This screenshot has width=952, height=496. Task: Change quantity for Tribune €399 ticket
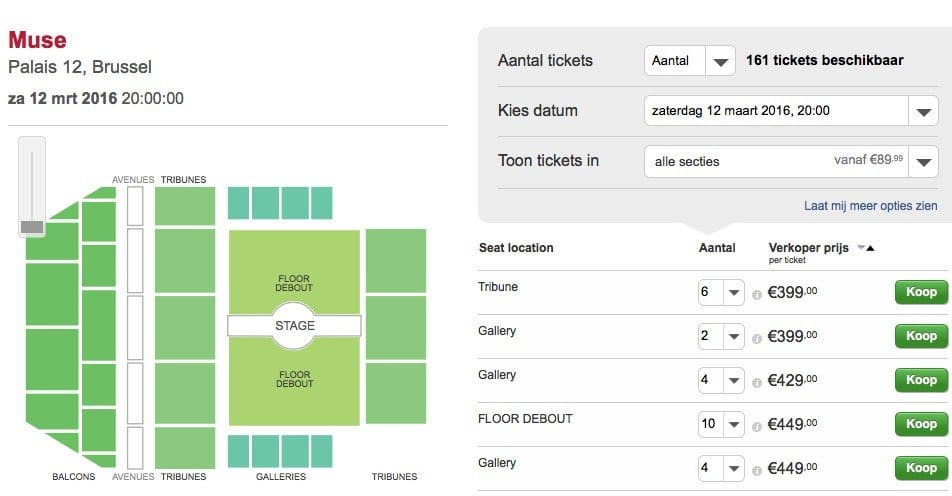[x=721, y=292]
